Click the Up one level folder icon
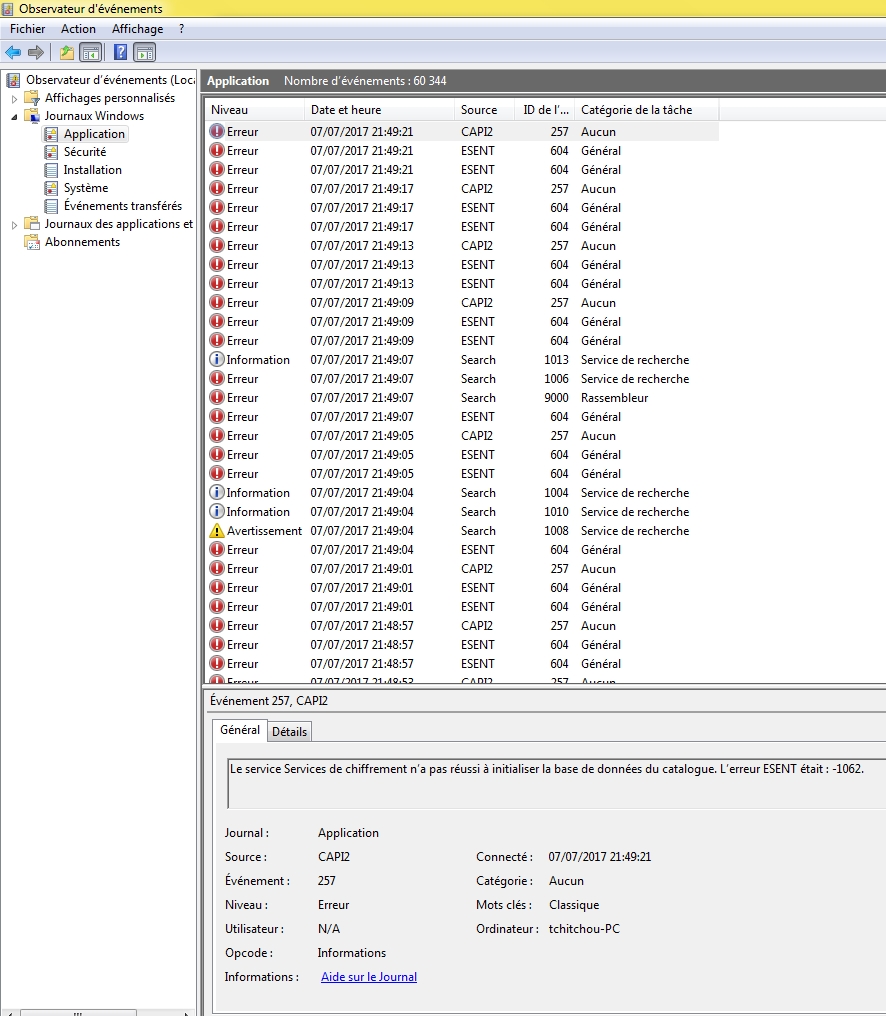The height and width of the screenshot is (1016, 886). click(67, 52)
